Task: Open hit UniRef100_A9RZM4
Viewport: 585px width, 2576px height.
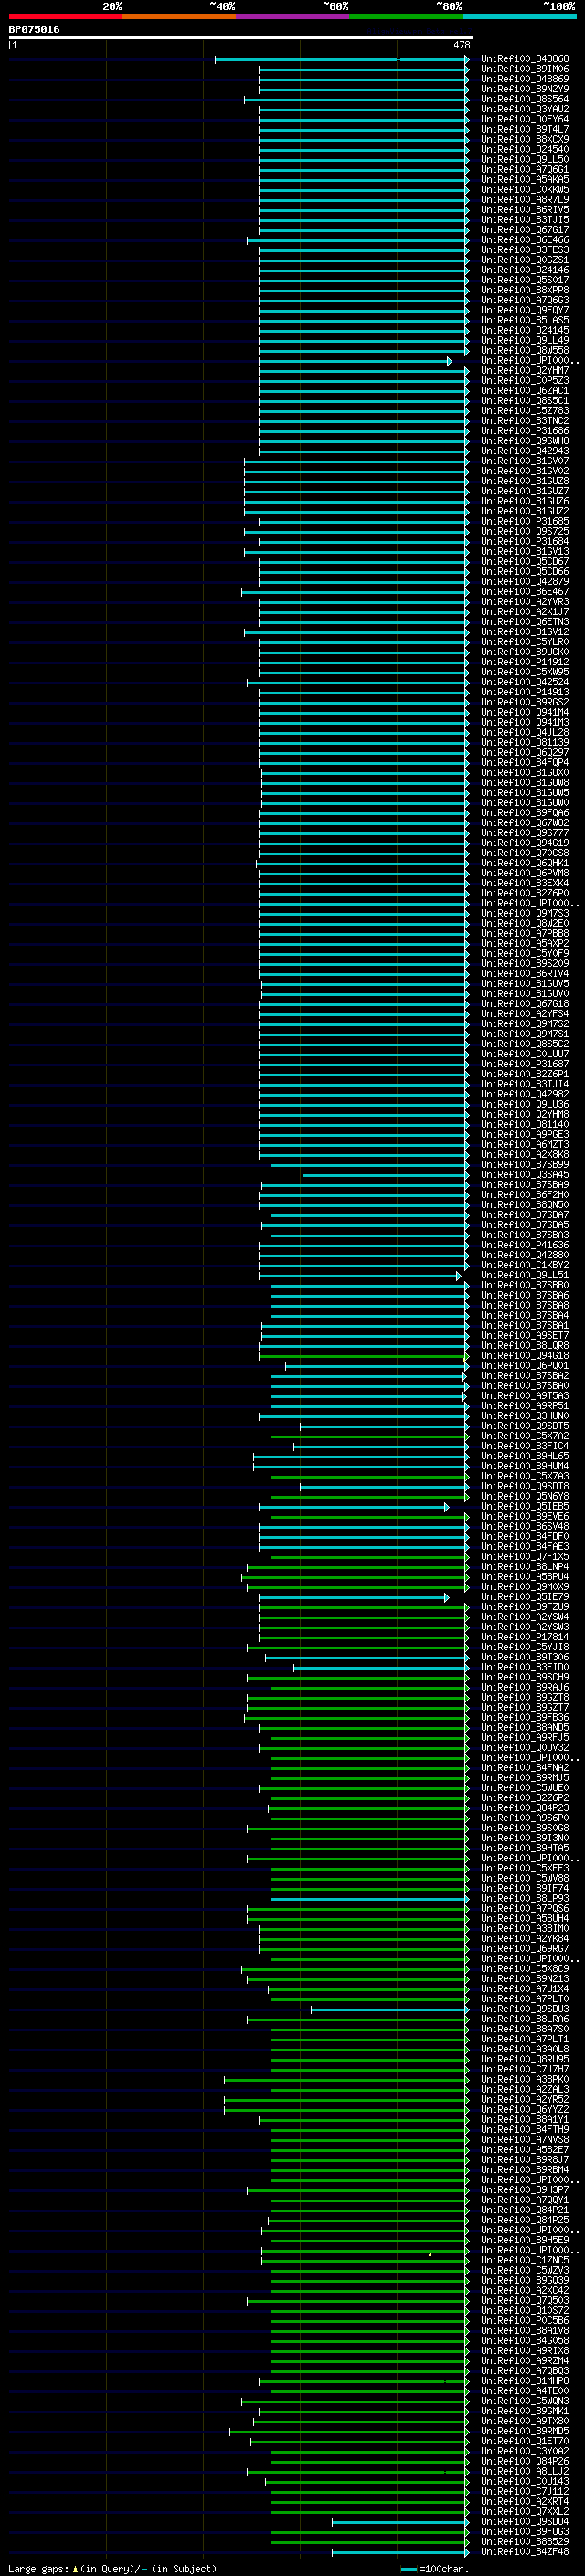Action: (524, 2360)
